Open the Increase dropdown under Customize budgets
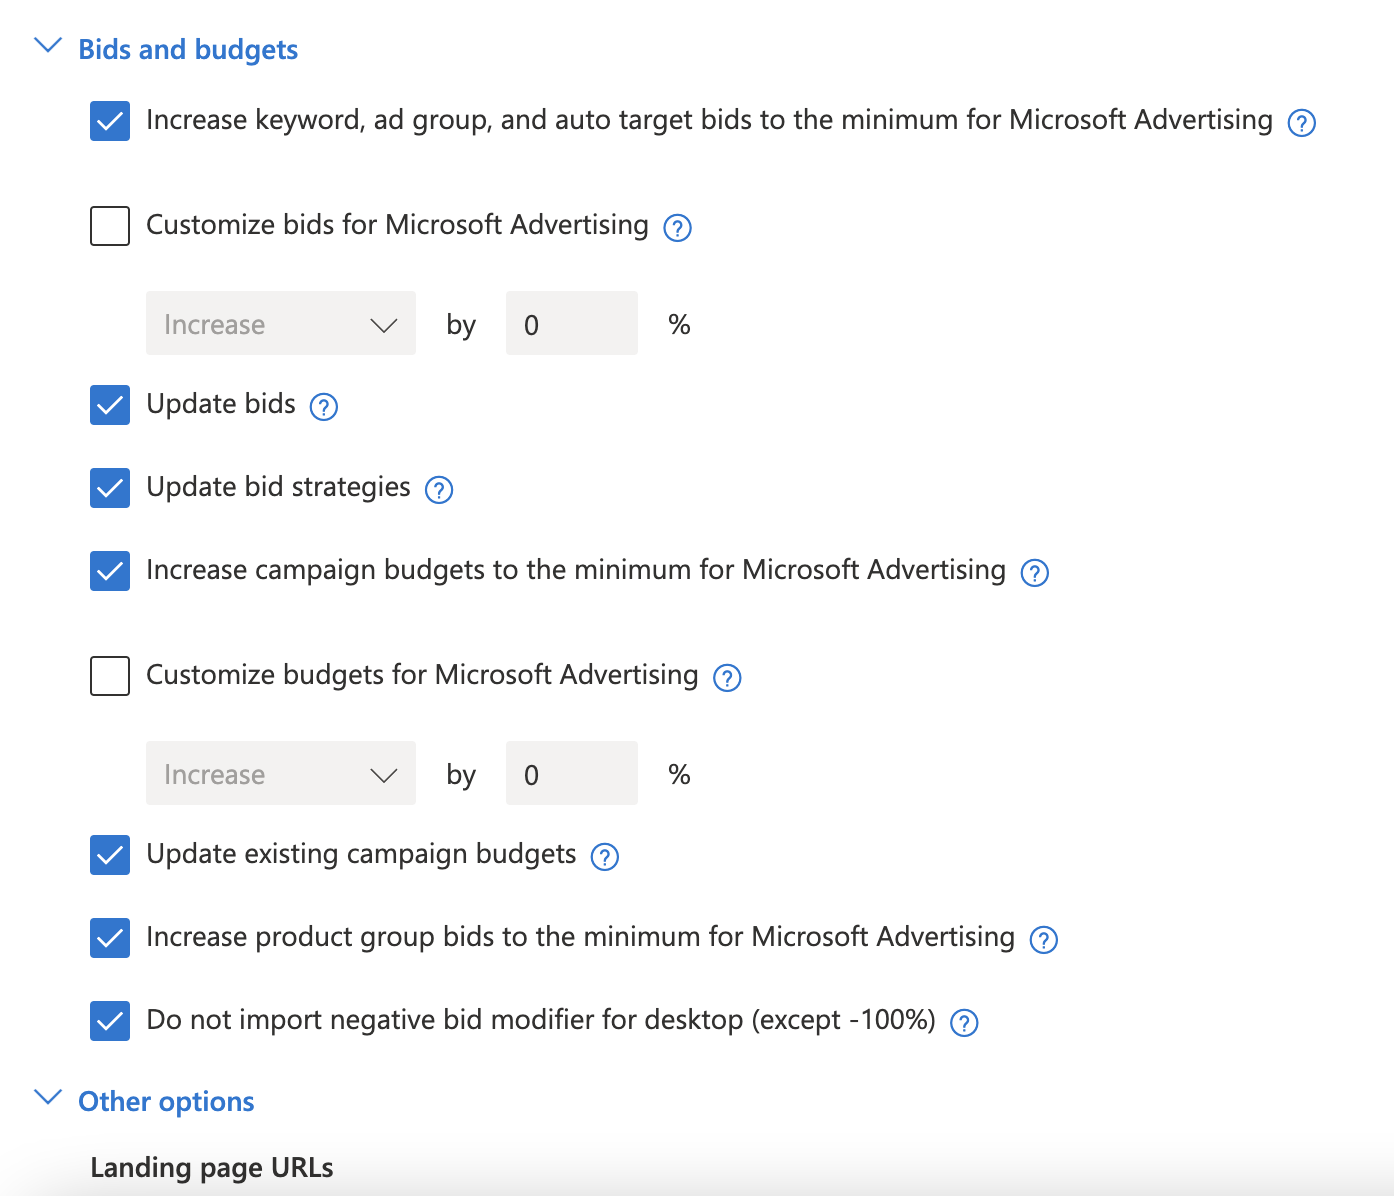This screenshot has width=1394, height=1196. coord(280,774)
